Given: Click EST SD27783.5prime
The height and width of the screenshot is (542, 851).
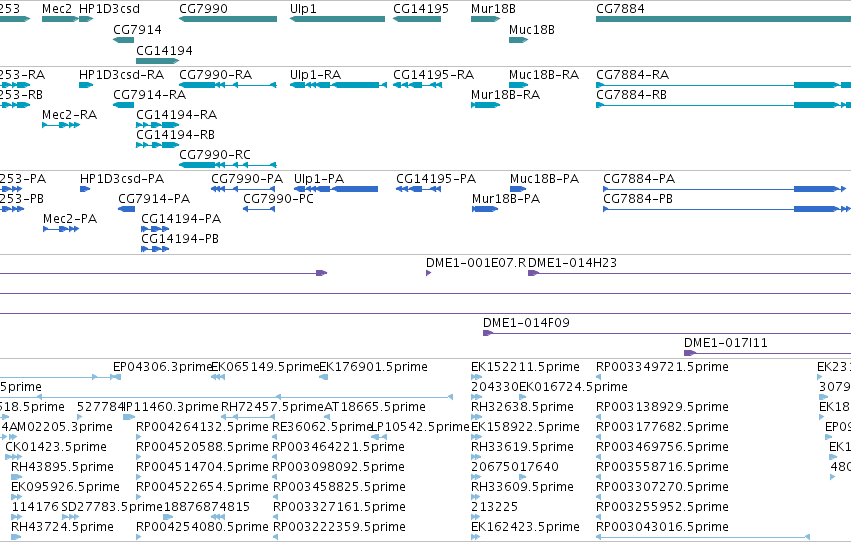Looking at the screenshot, I should 111,507.
